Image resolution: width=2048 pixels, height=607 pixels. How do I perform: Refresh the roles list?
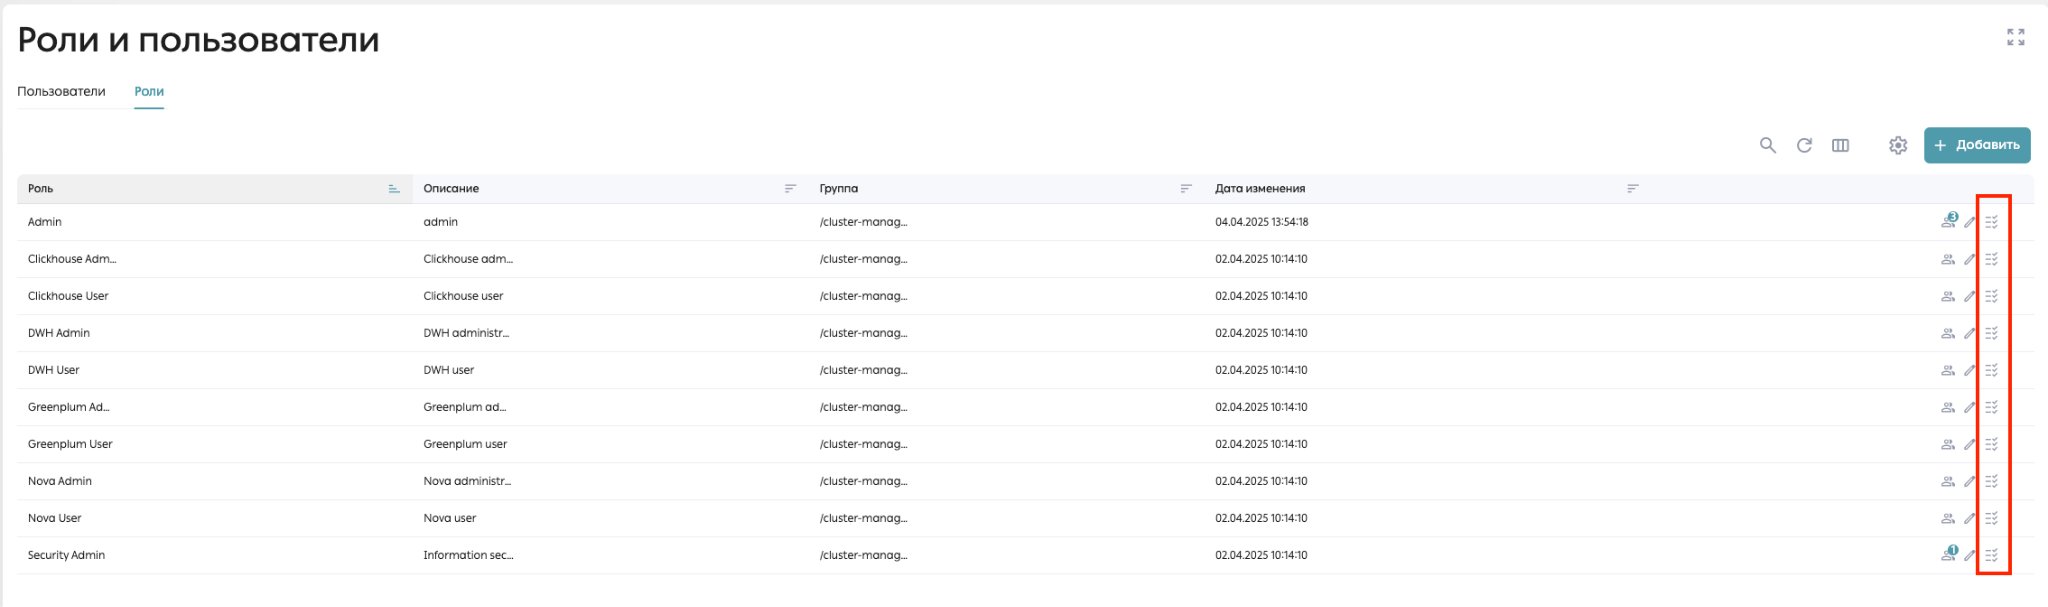click(x=1804, y=146)
